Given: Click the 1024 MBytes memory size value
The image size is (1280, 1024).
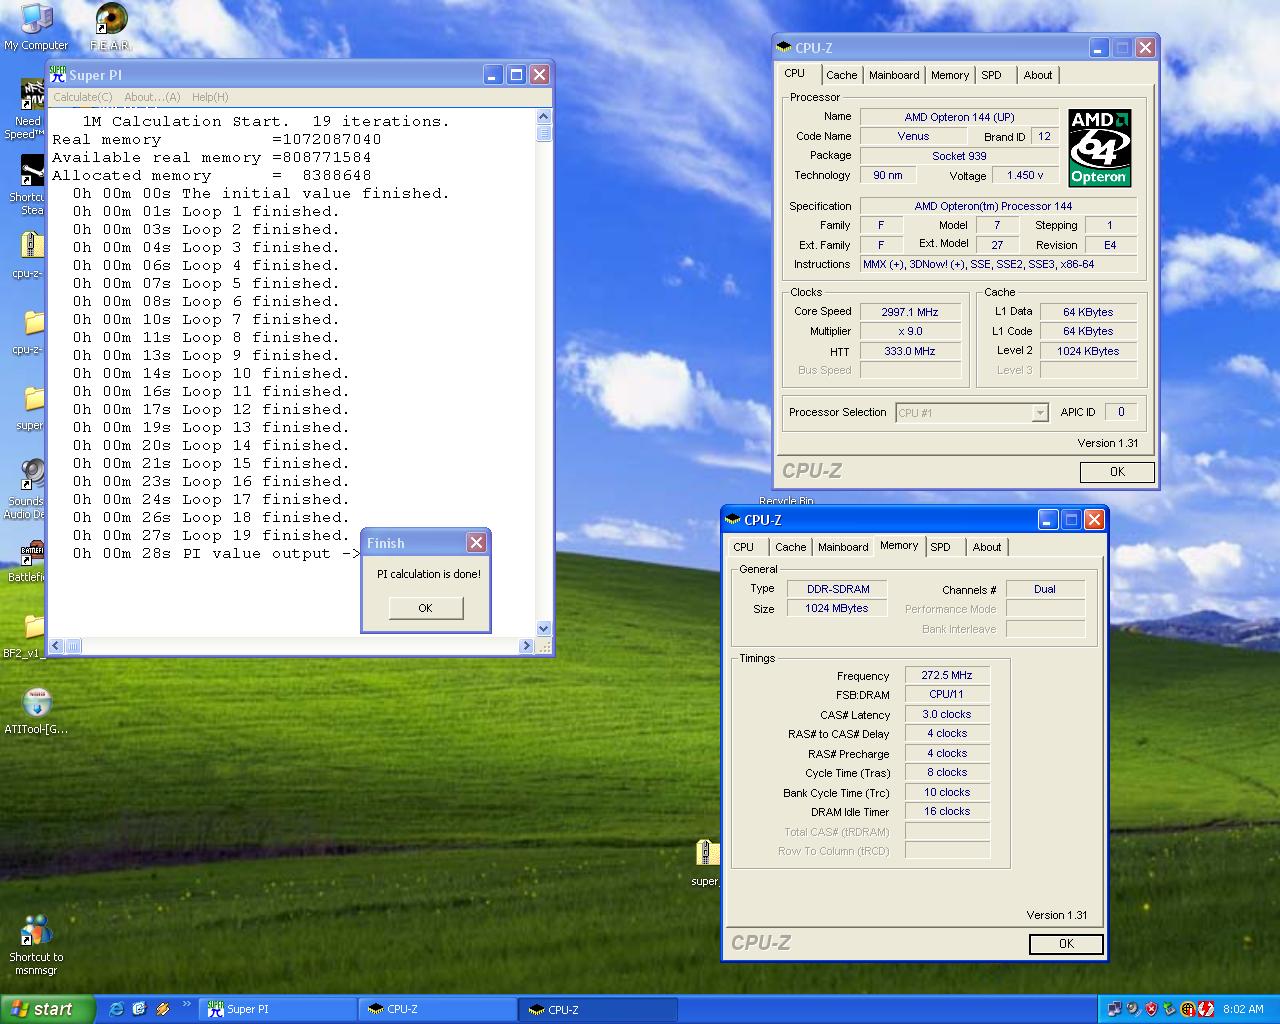Looking at the screenshot, I should pyautogui.click(x=838, y=608).
